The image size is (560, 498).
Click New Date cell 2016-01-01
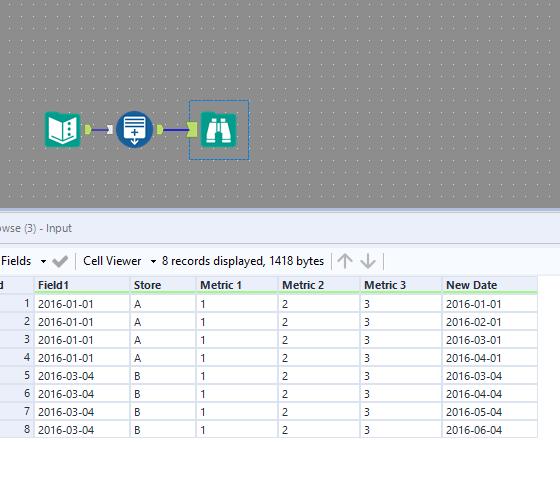pyautogui.click(x=490, y=304)
